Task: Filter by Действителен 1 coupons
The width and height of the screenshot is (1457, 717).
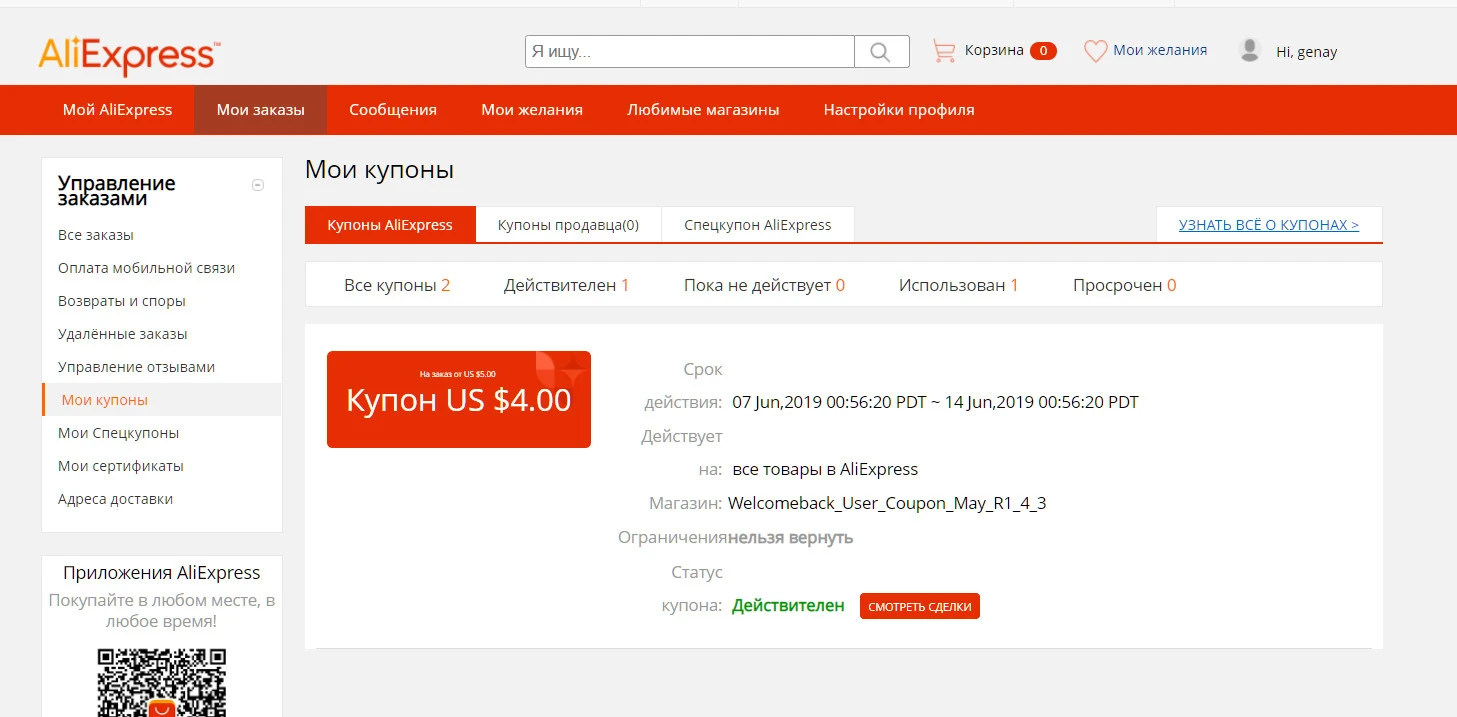Action: point(567,285)
